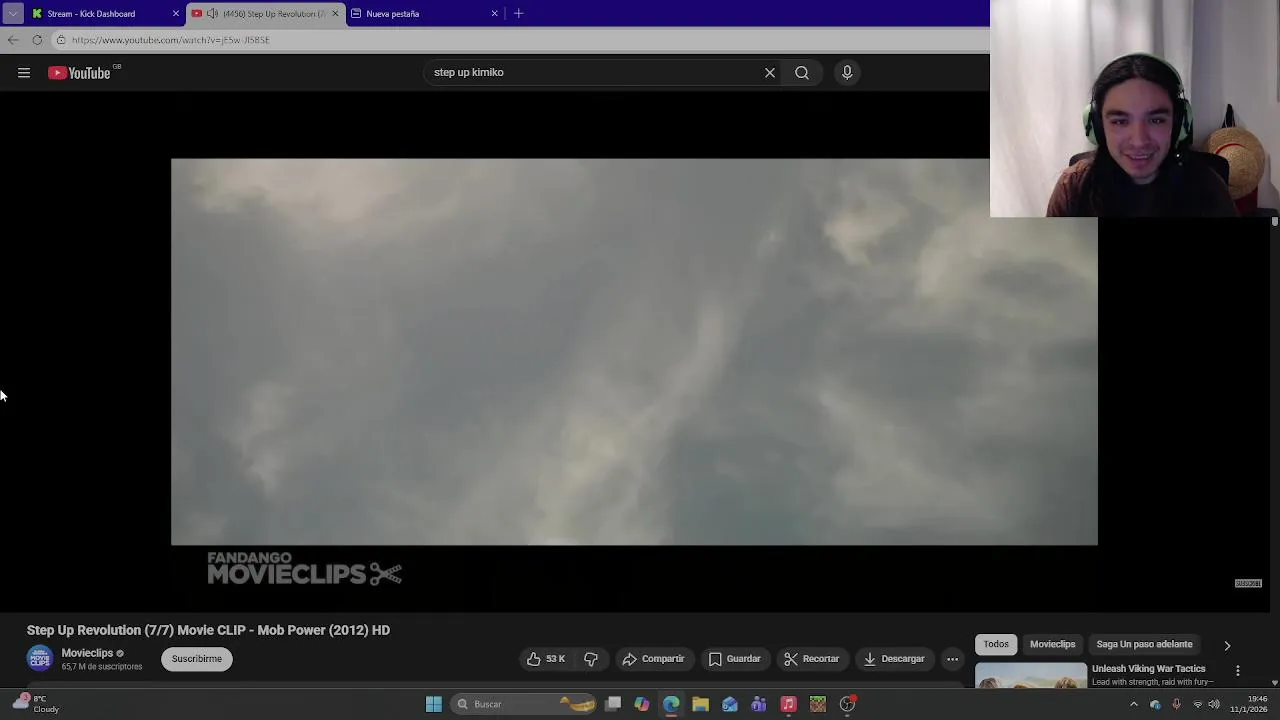This screenshot has width=1280, height=720.
Task: Open more actions three-dot menu
Action: coord(952,659)
